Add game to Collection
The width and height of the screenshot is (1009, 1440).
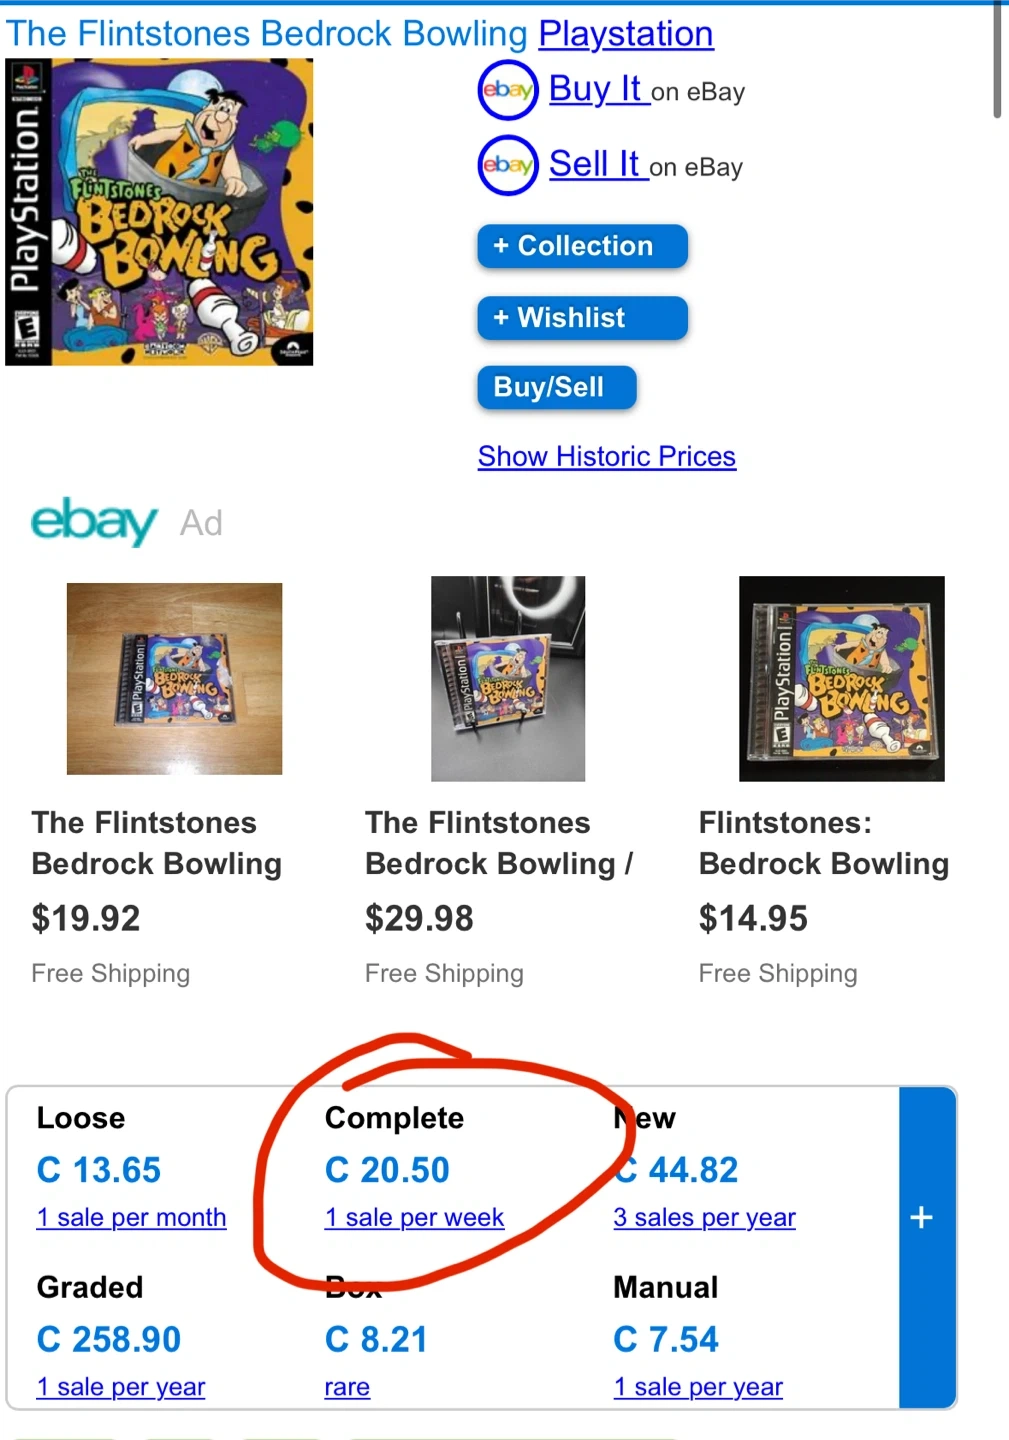(x=582, y=246)
